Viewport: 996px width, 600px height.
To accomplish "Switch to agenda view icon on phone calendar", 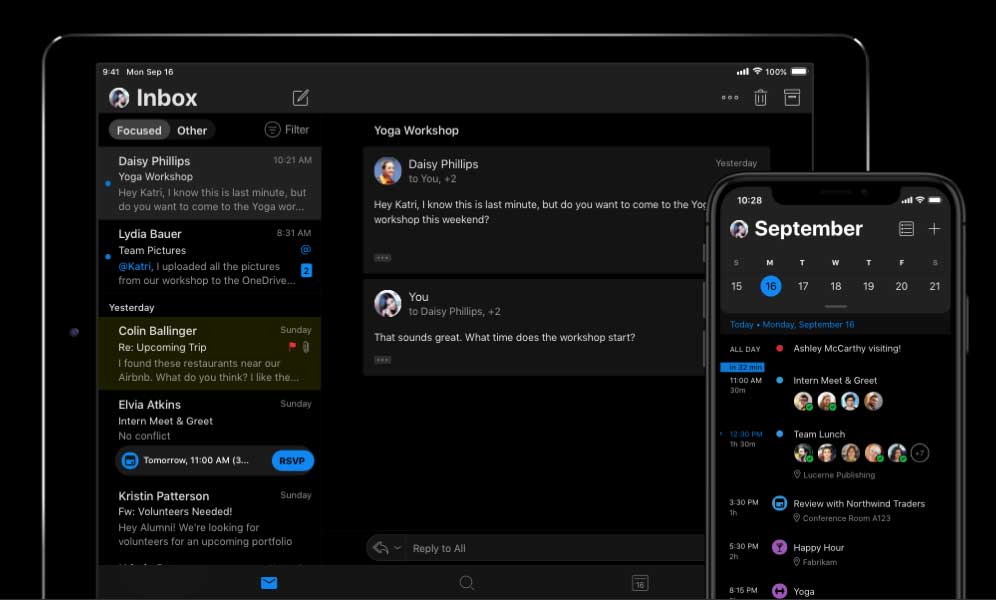I will 906,229.
